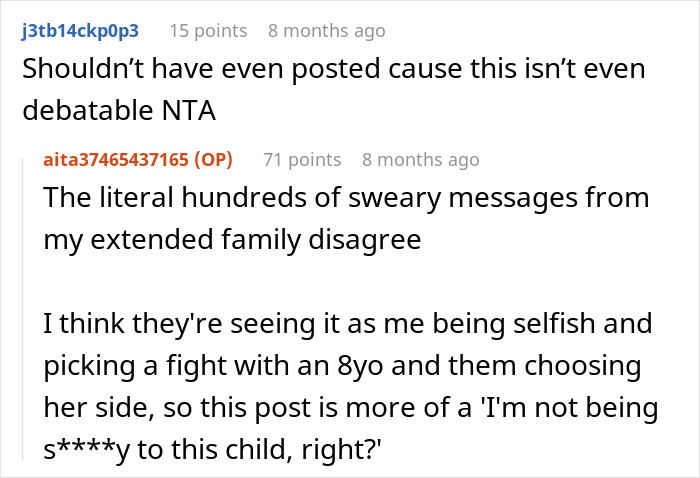The width and height of the screenshot is (700, 478).
Task: Select the censored word "s****y"
Action: [87, 449]
